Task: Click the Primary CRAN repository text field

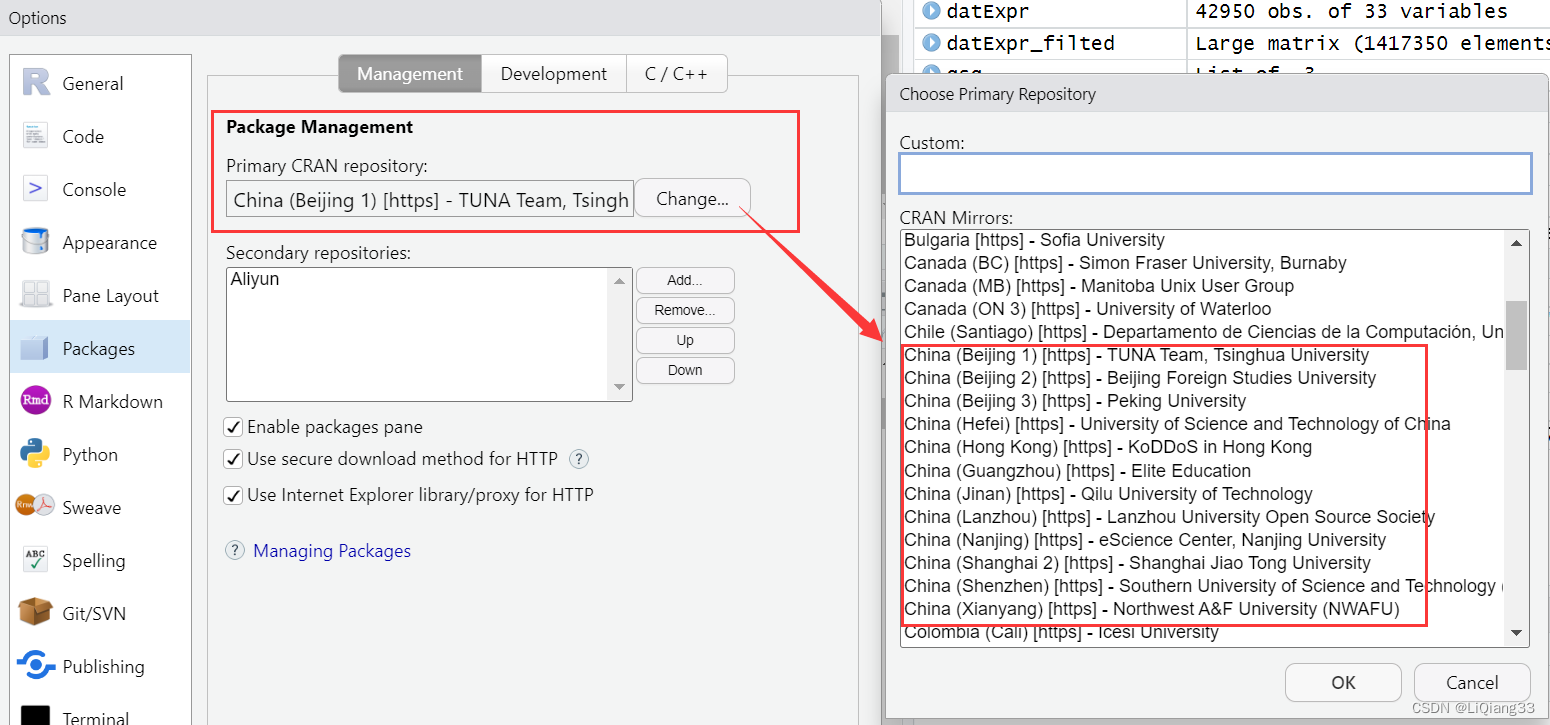Action: click(x=430, y=200)
